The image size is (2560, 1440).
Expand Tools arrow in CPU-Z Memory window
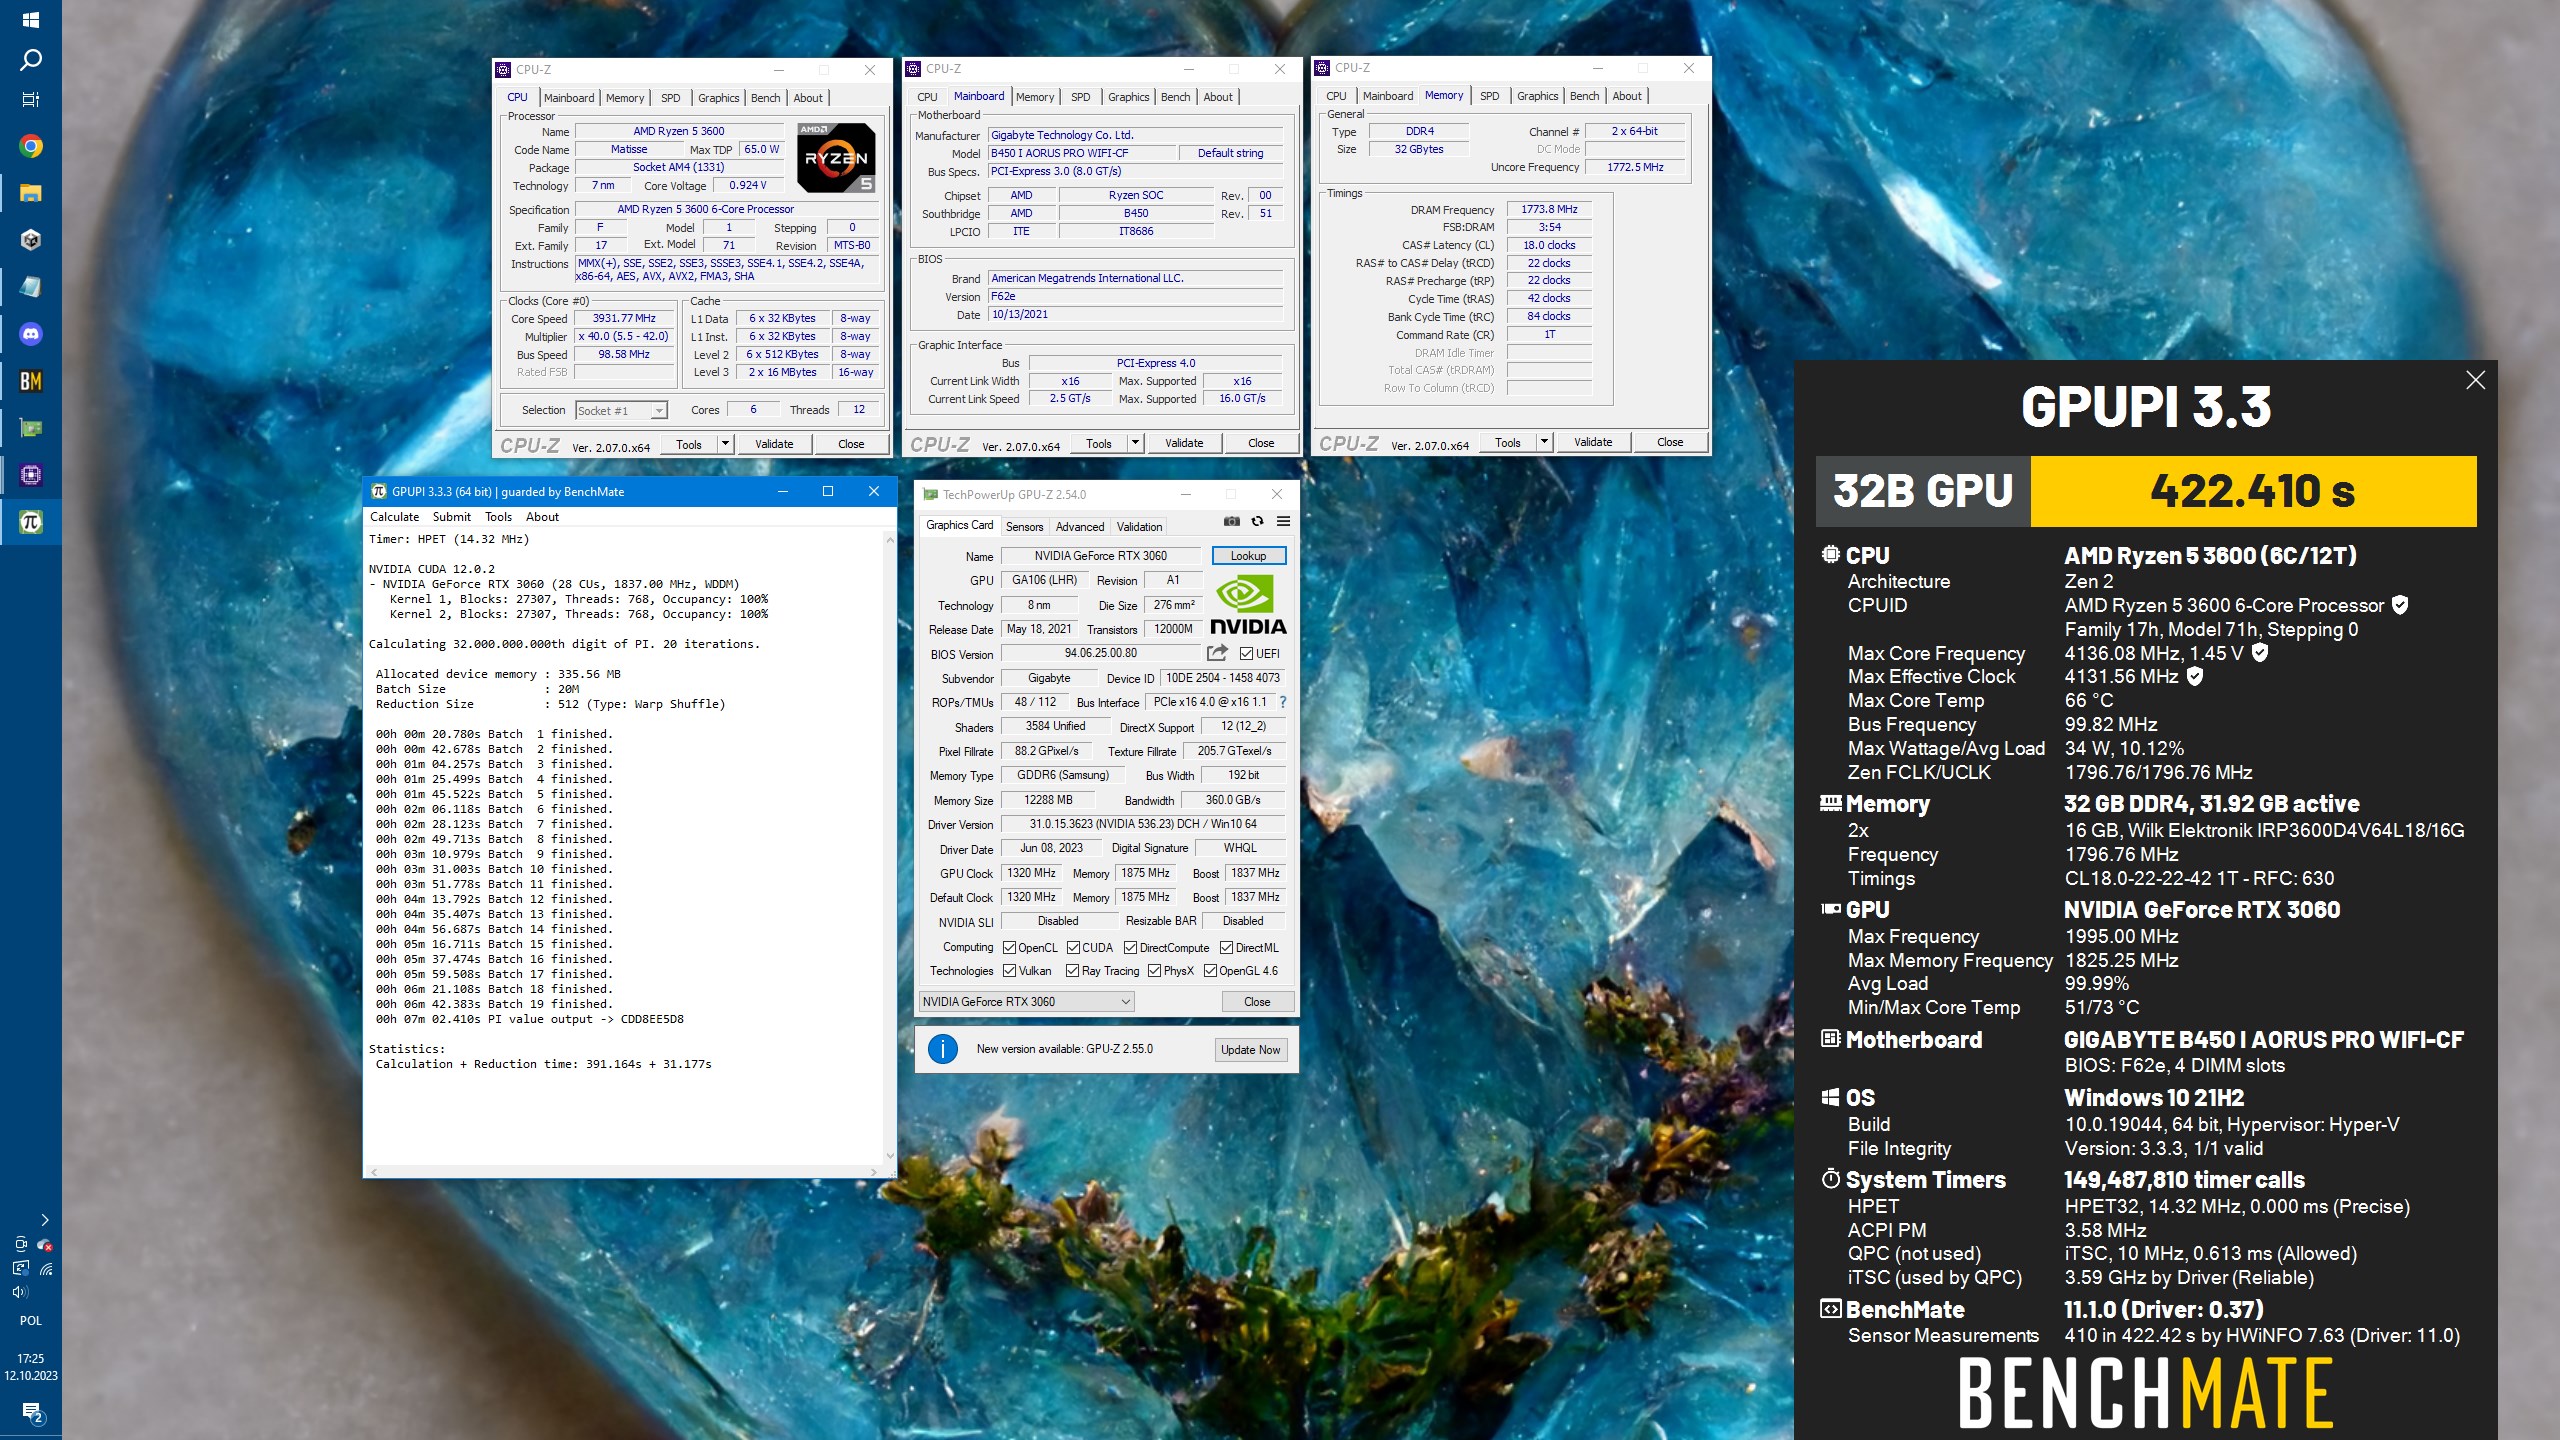point(1544,442)
